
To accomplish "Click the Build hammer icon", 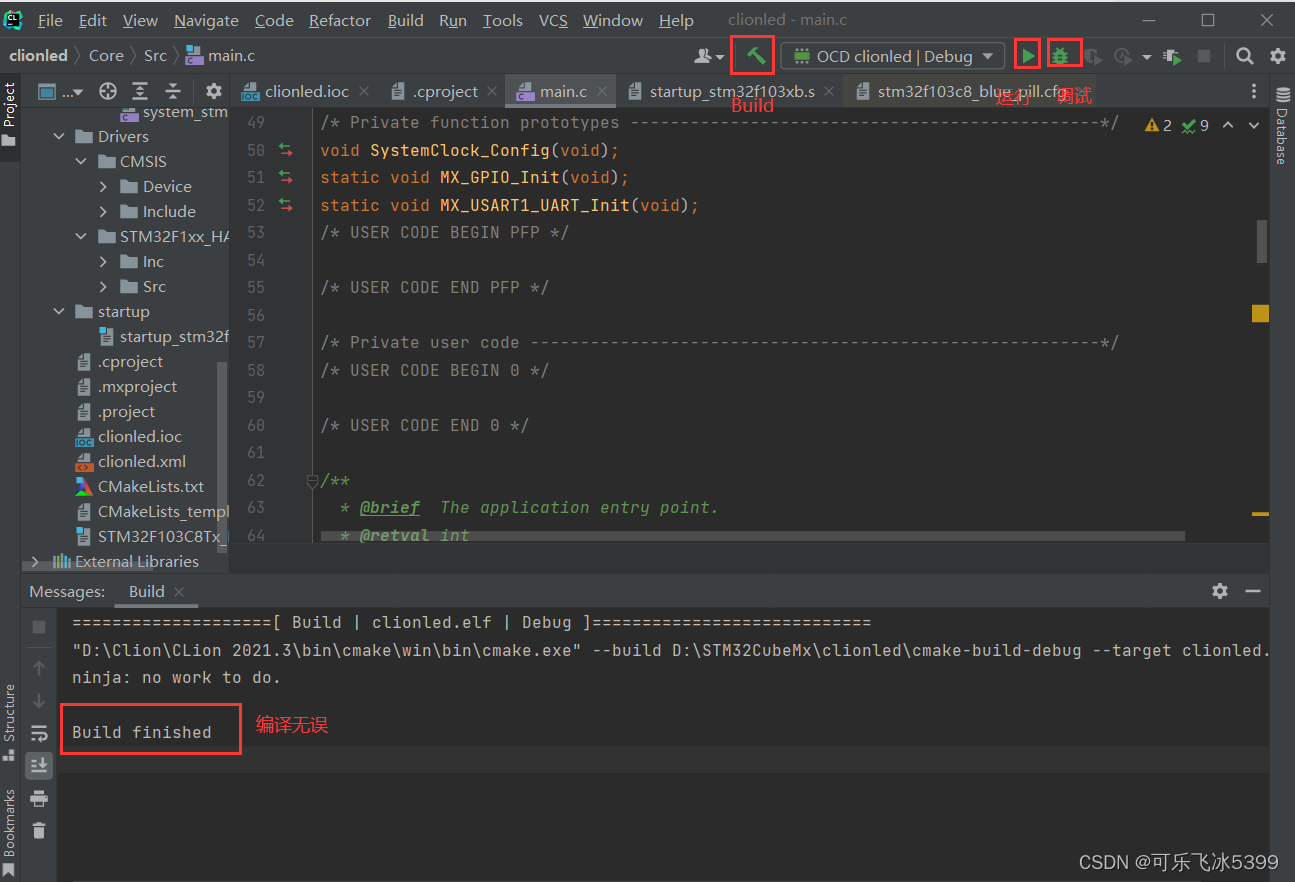I will coord(755,56).
